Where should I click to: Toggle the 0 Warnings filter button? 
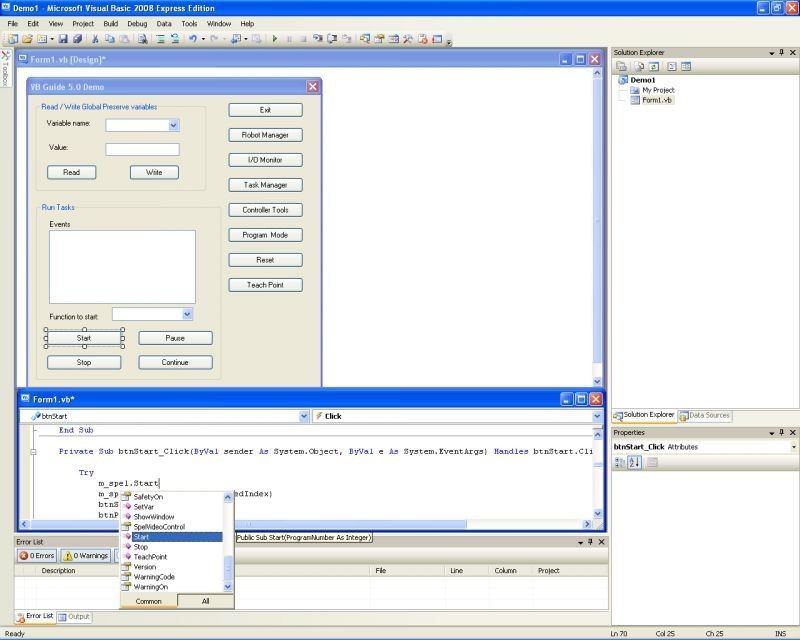(86, 555)
